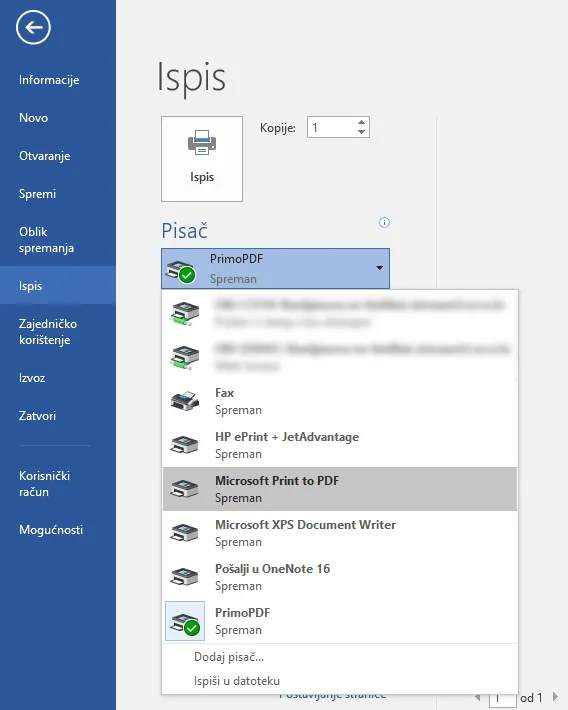Click the PrimoPDF default printer icon in list
568x710 pixels.
pyautogui.click(x=185, y=621)
